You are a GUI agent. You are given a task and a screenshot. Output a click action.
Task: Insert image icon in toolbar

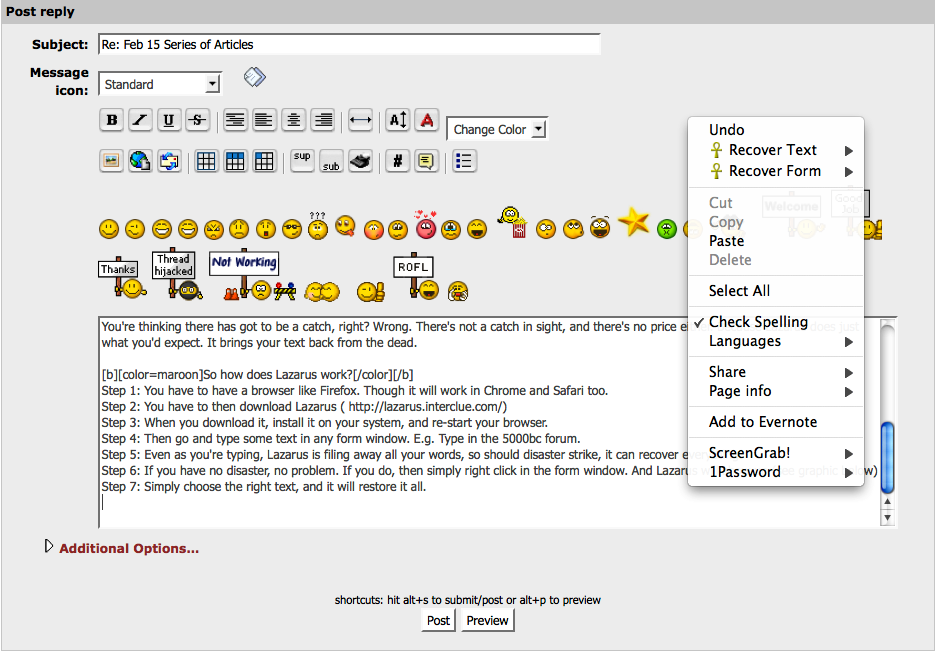[112, 161]
